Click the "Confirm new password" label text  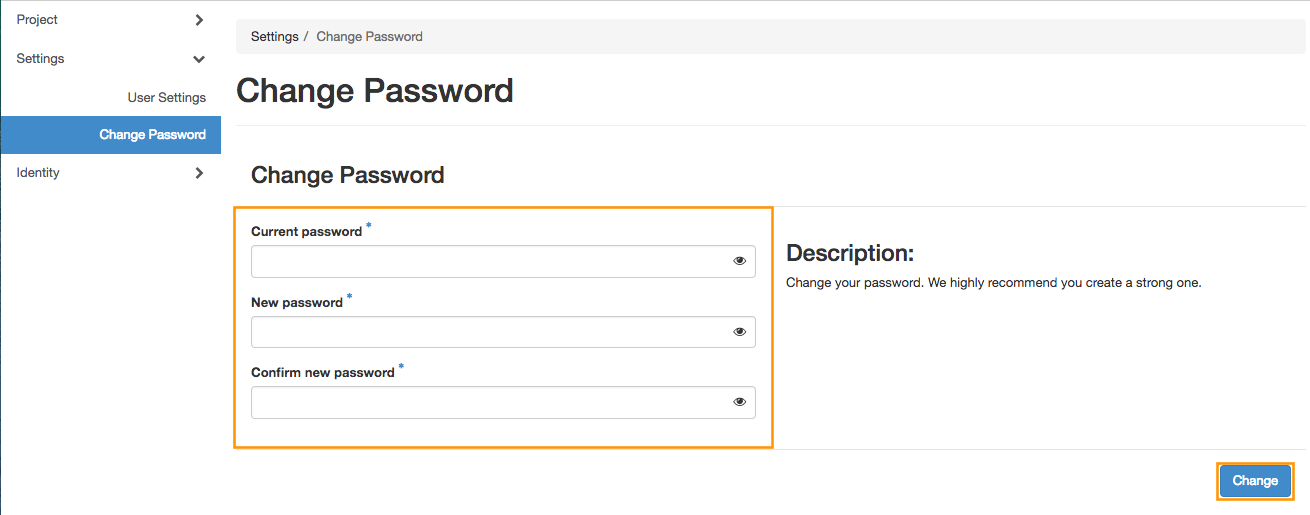click(x=322, y=373)
